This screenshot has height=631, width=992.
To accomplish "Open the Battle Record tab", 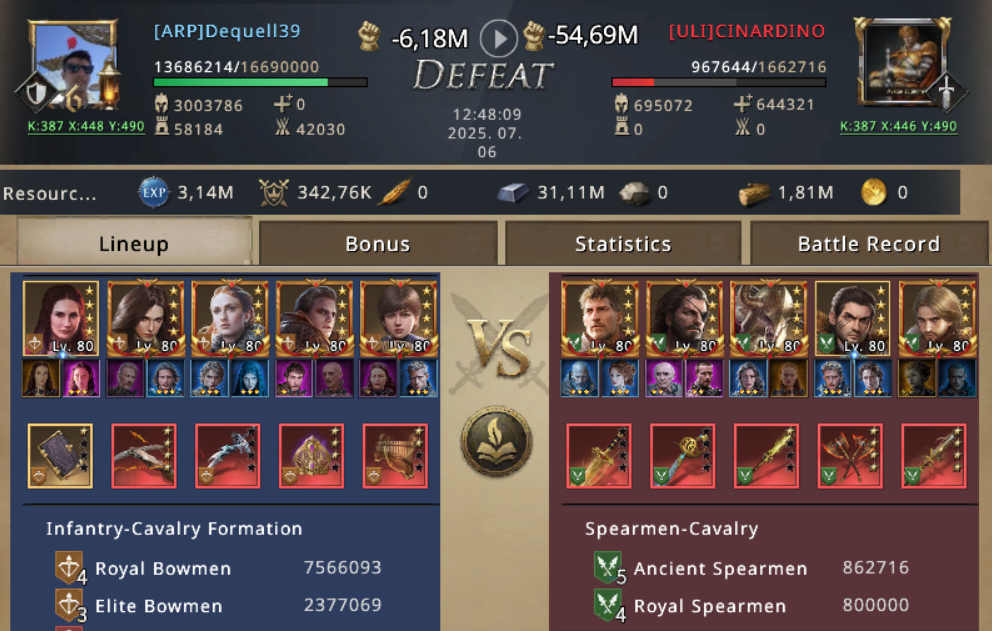I will (x=869, y=243).
